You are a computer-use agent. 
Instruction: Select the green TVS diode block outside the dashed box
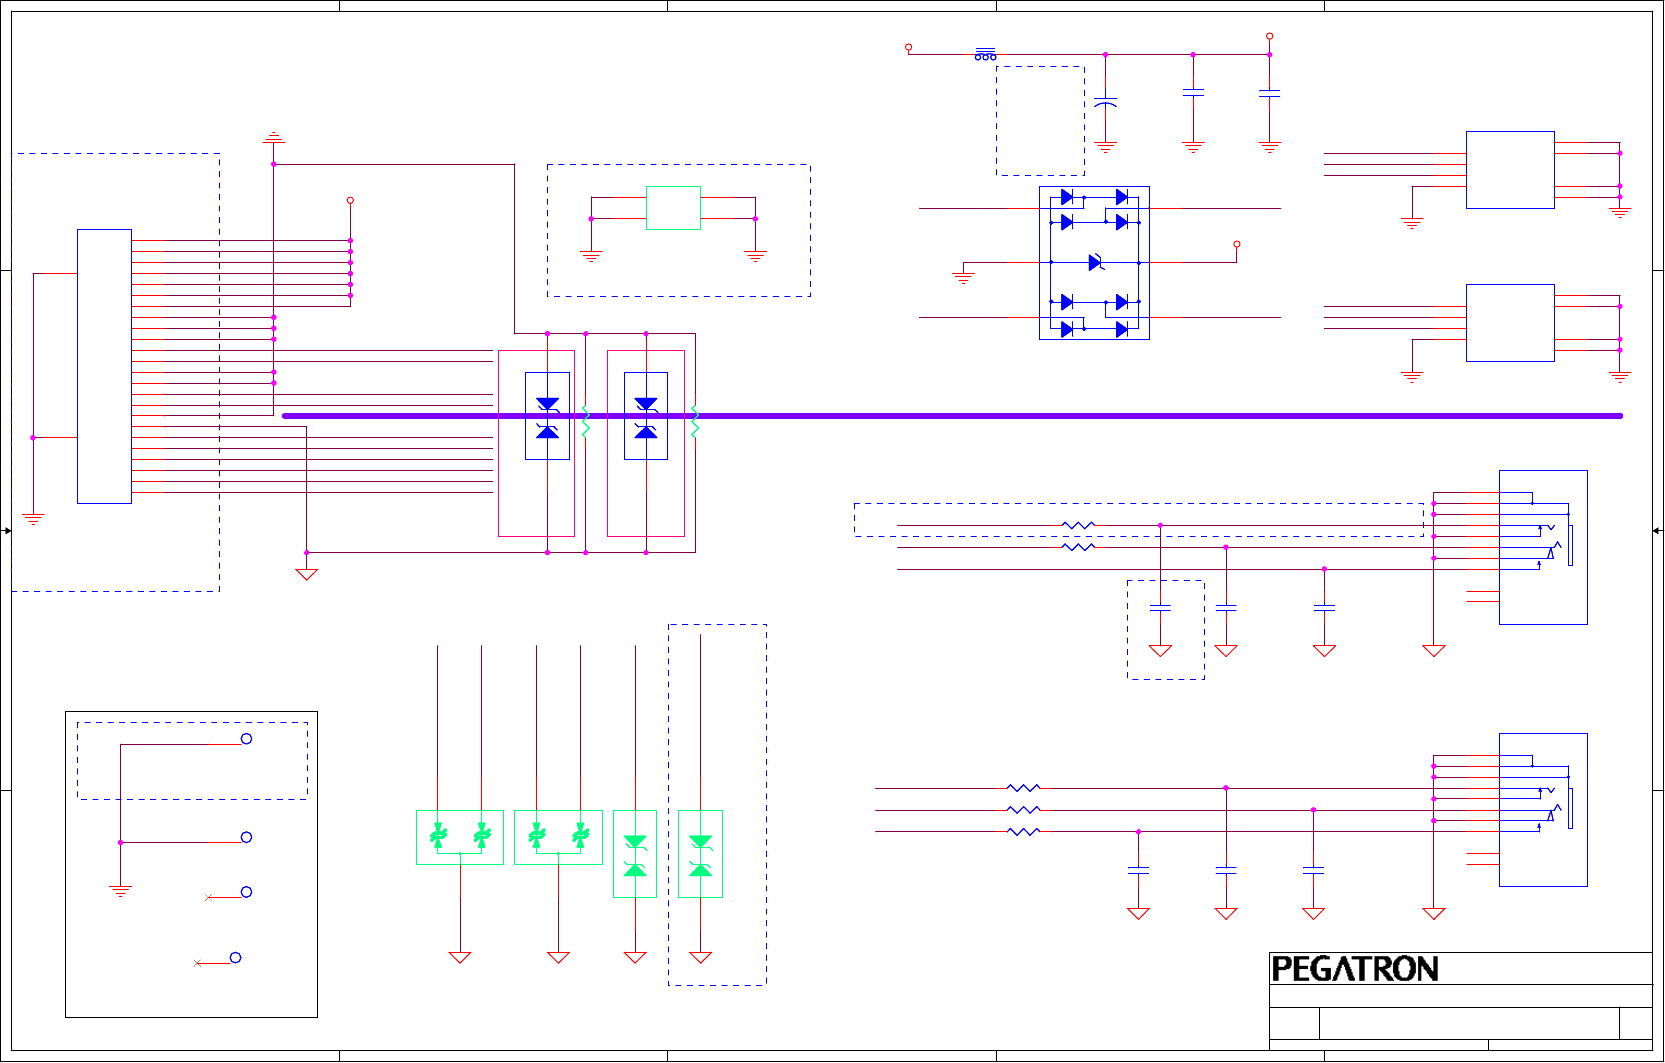[635, 854]
